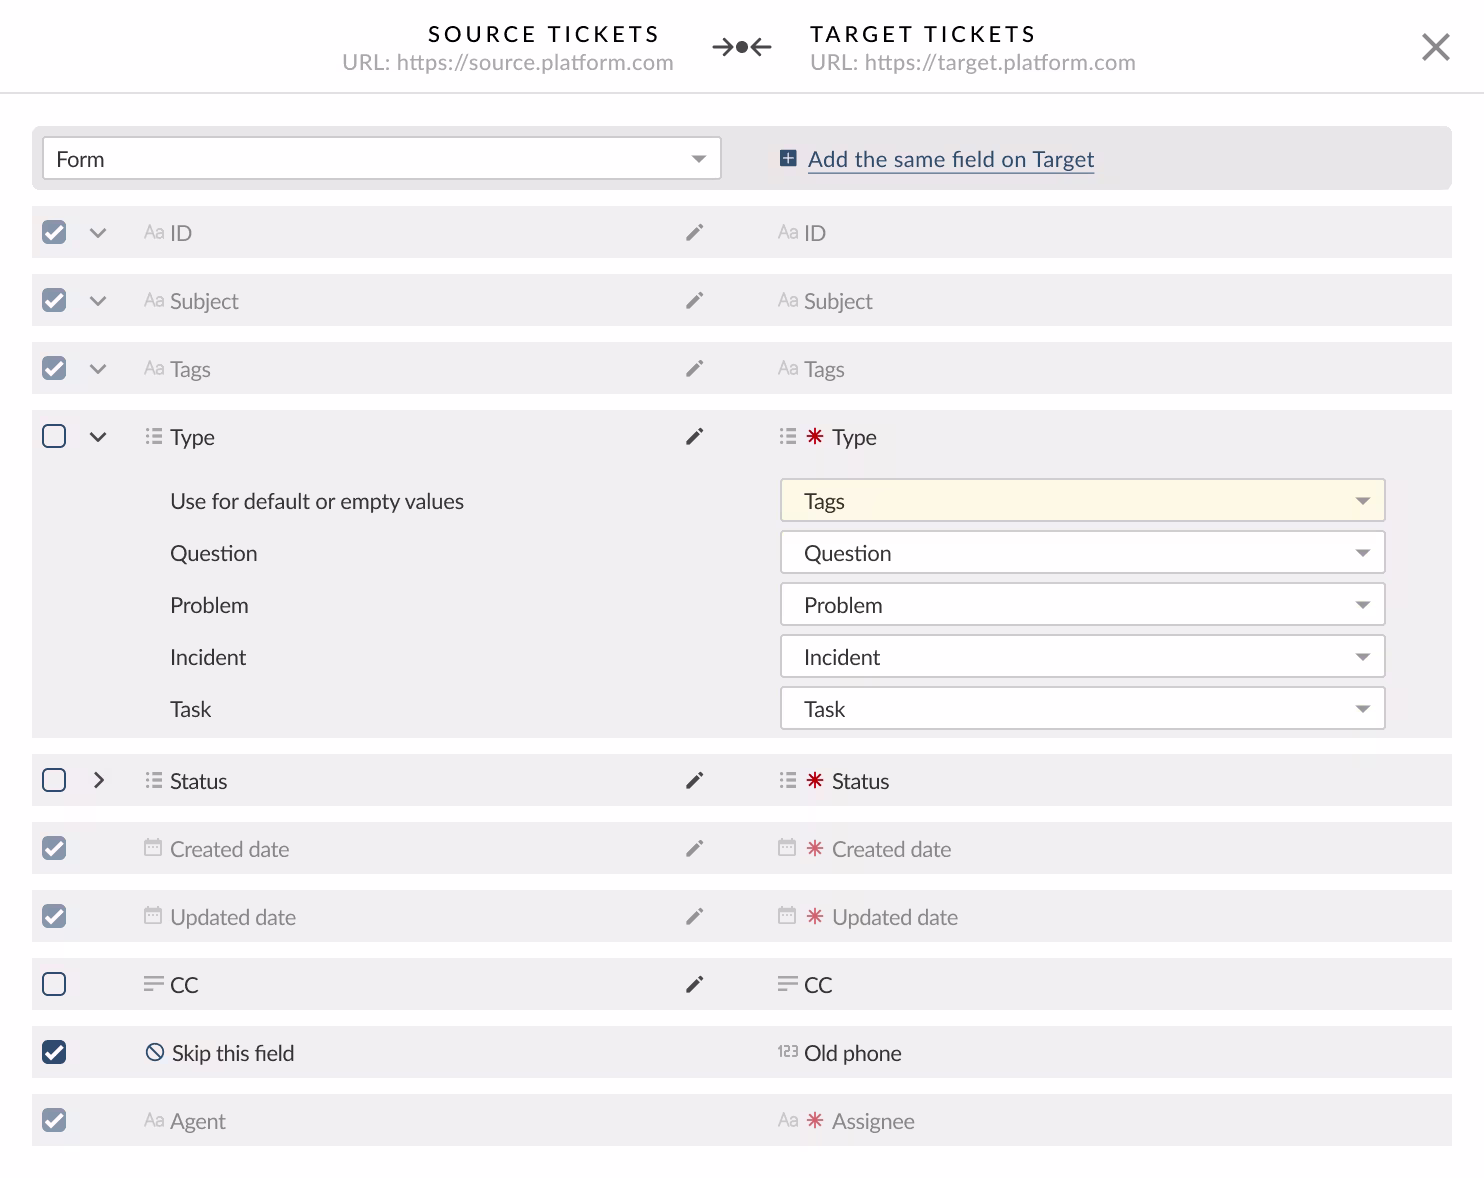Click the merge arrows icon between source and target
The height and width of the screenshot is (1178, 1484).
[x=741, y=47]
